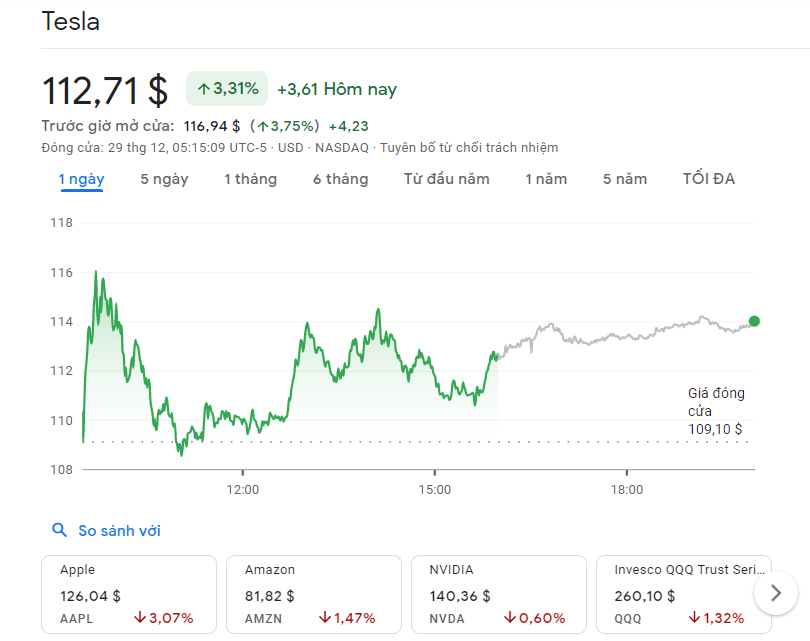Viewport: 810px width, 641px height.
Task: Switch to the 1 năm tab
Action: tap(546, 179)
